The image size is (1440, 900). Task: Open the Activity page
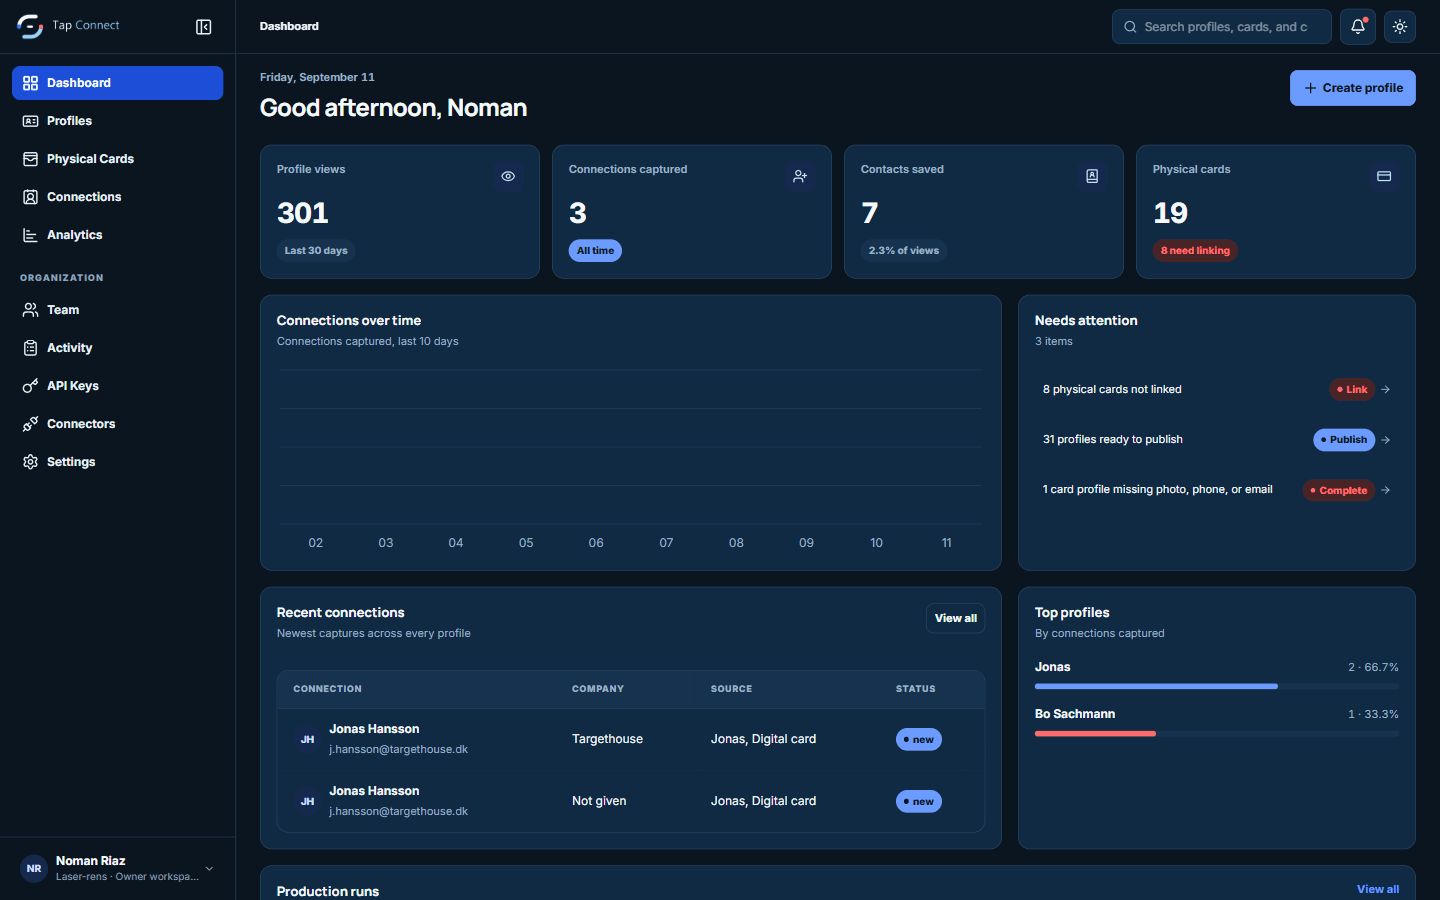(x=117, y=348)
